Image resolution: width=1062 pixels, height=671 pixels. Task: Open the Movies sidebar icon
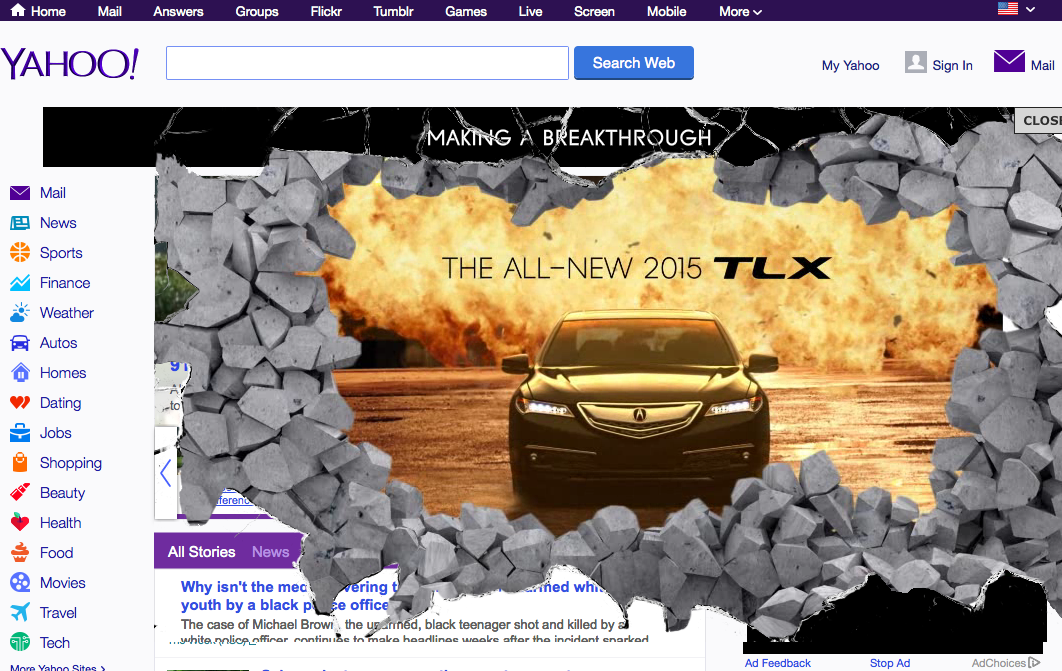(21, 582)
